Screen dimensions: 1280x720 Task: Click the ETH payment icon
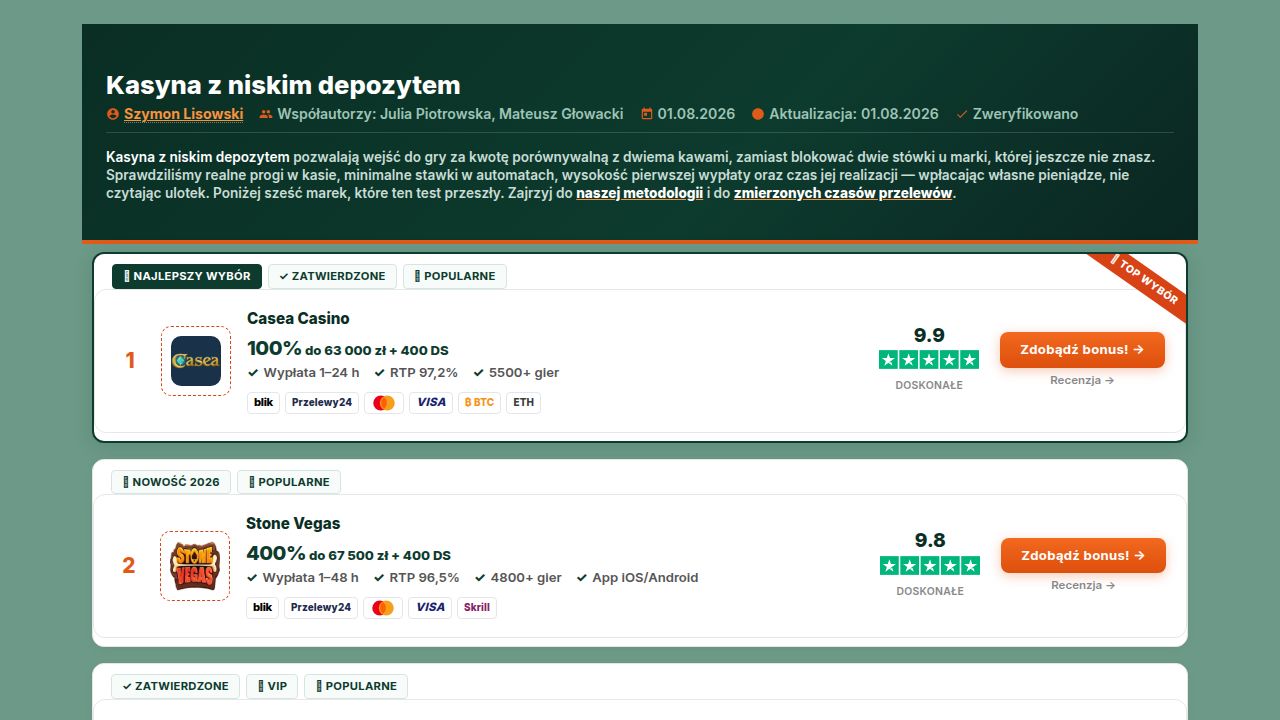point(523,403)
